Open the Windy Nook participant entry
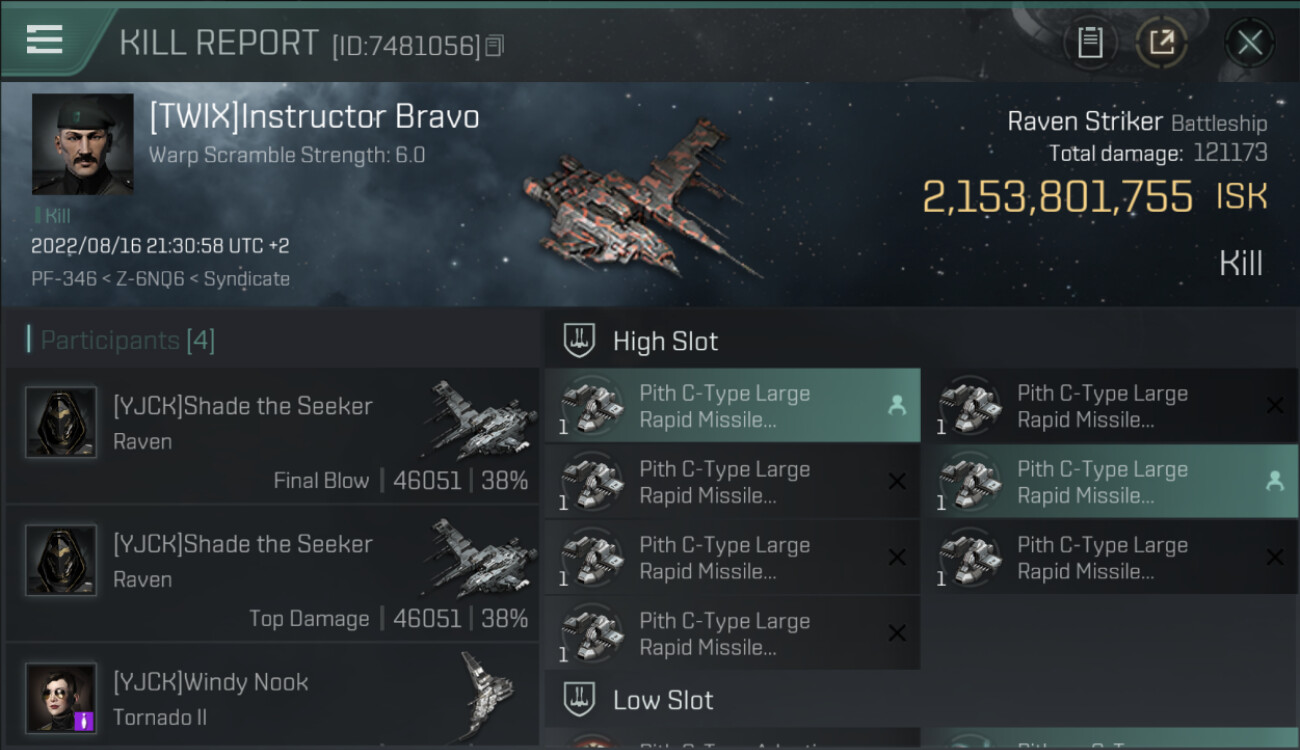 pyautogui.click(x=272, y=698)
